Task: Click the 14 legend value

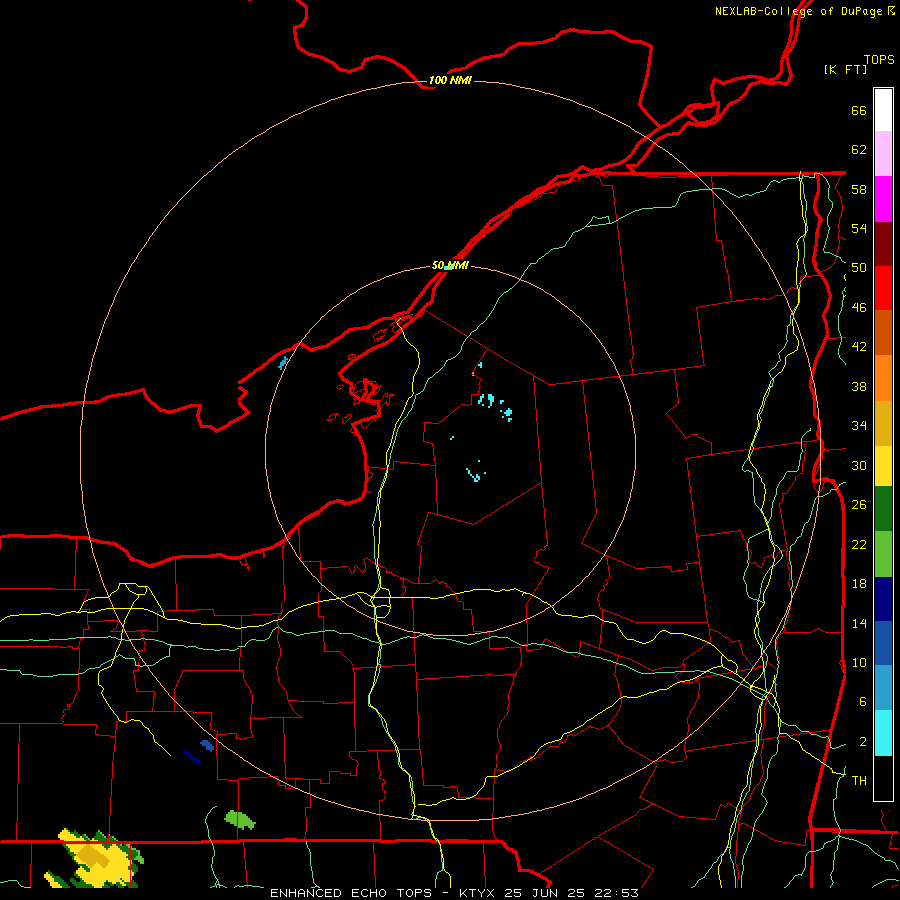Action: [859, 623]
